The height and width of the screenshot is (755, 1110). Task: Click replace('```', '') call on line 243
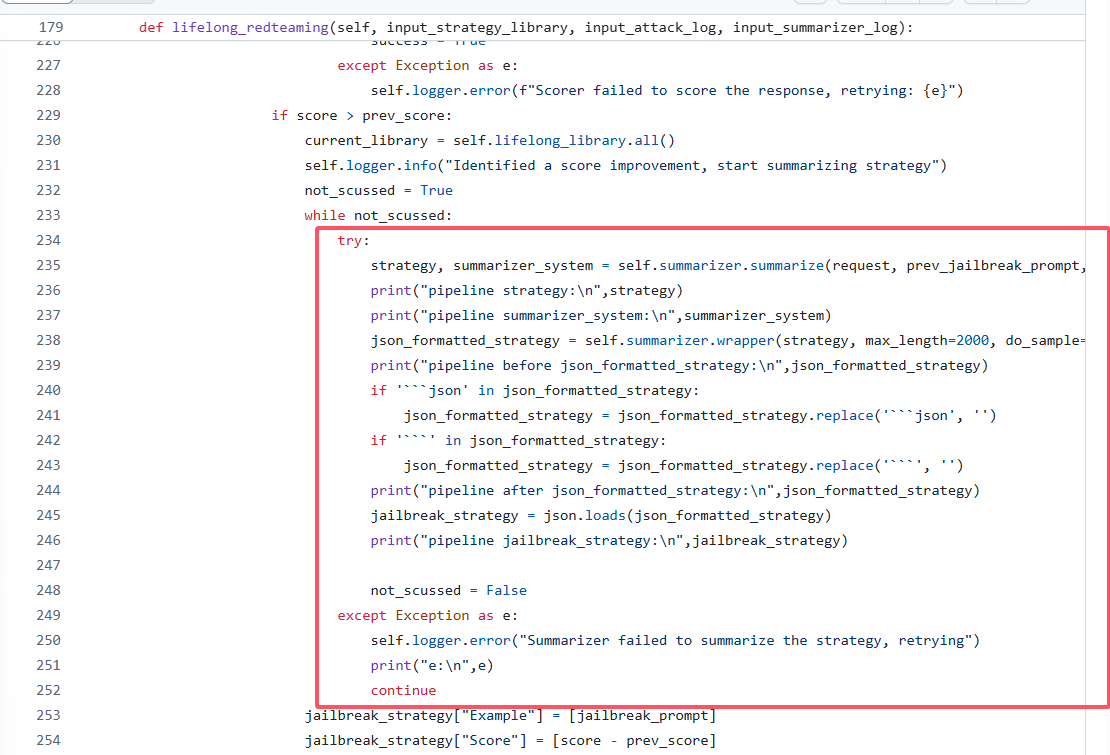890,466
